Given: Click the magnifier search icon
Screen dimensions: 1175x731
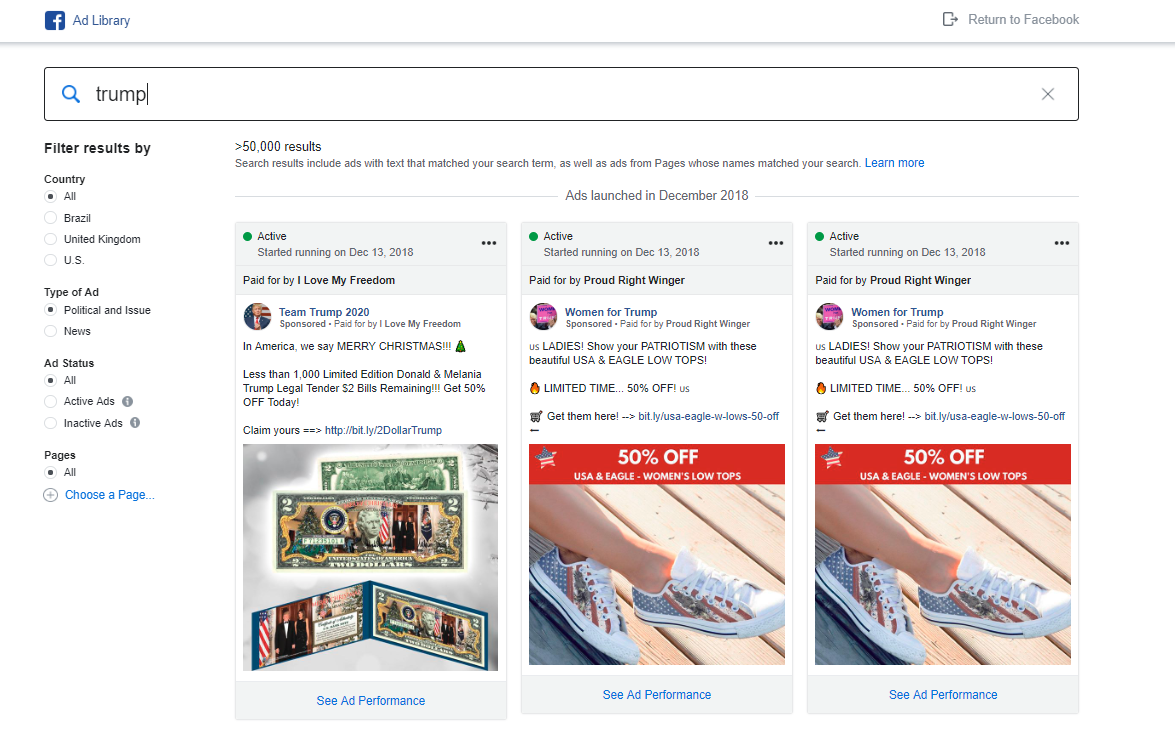Looking at the screenshot, I should (70, 94).
